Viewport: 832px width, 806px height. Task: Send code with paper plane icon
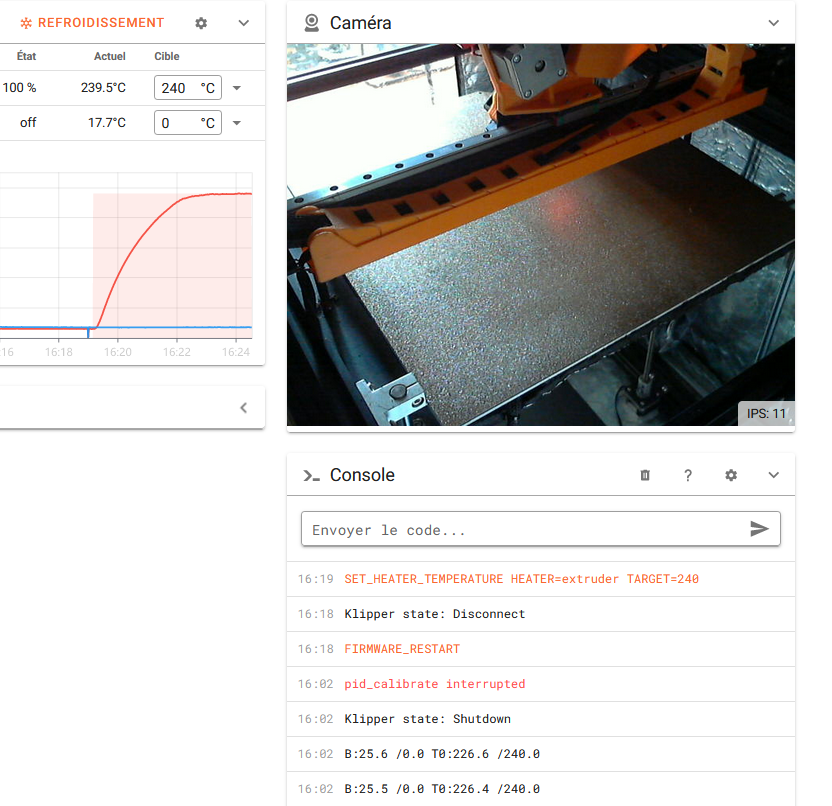759,529
